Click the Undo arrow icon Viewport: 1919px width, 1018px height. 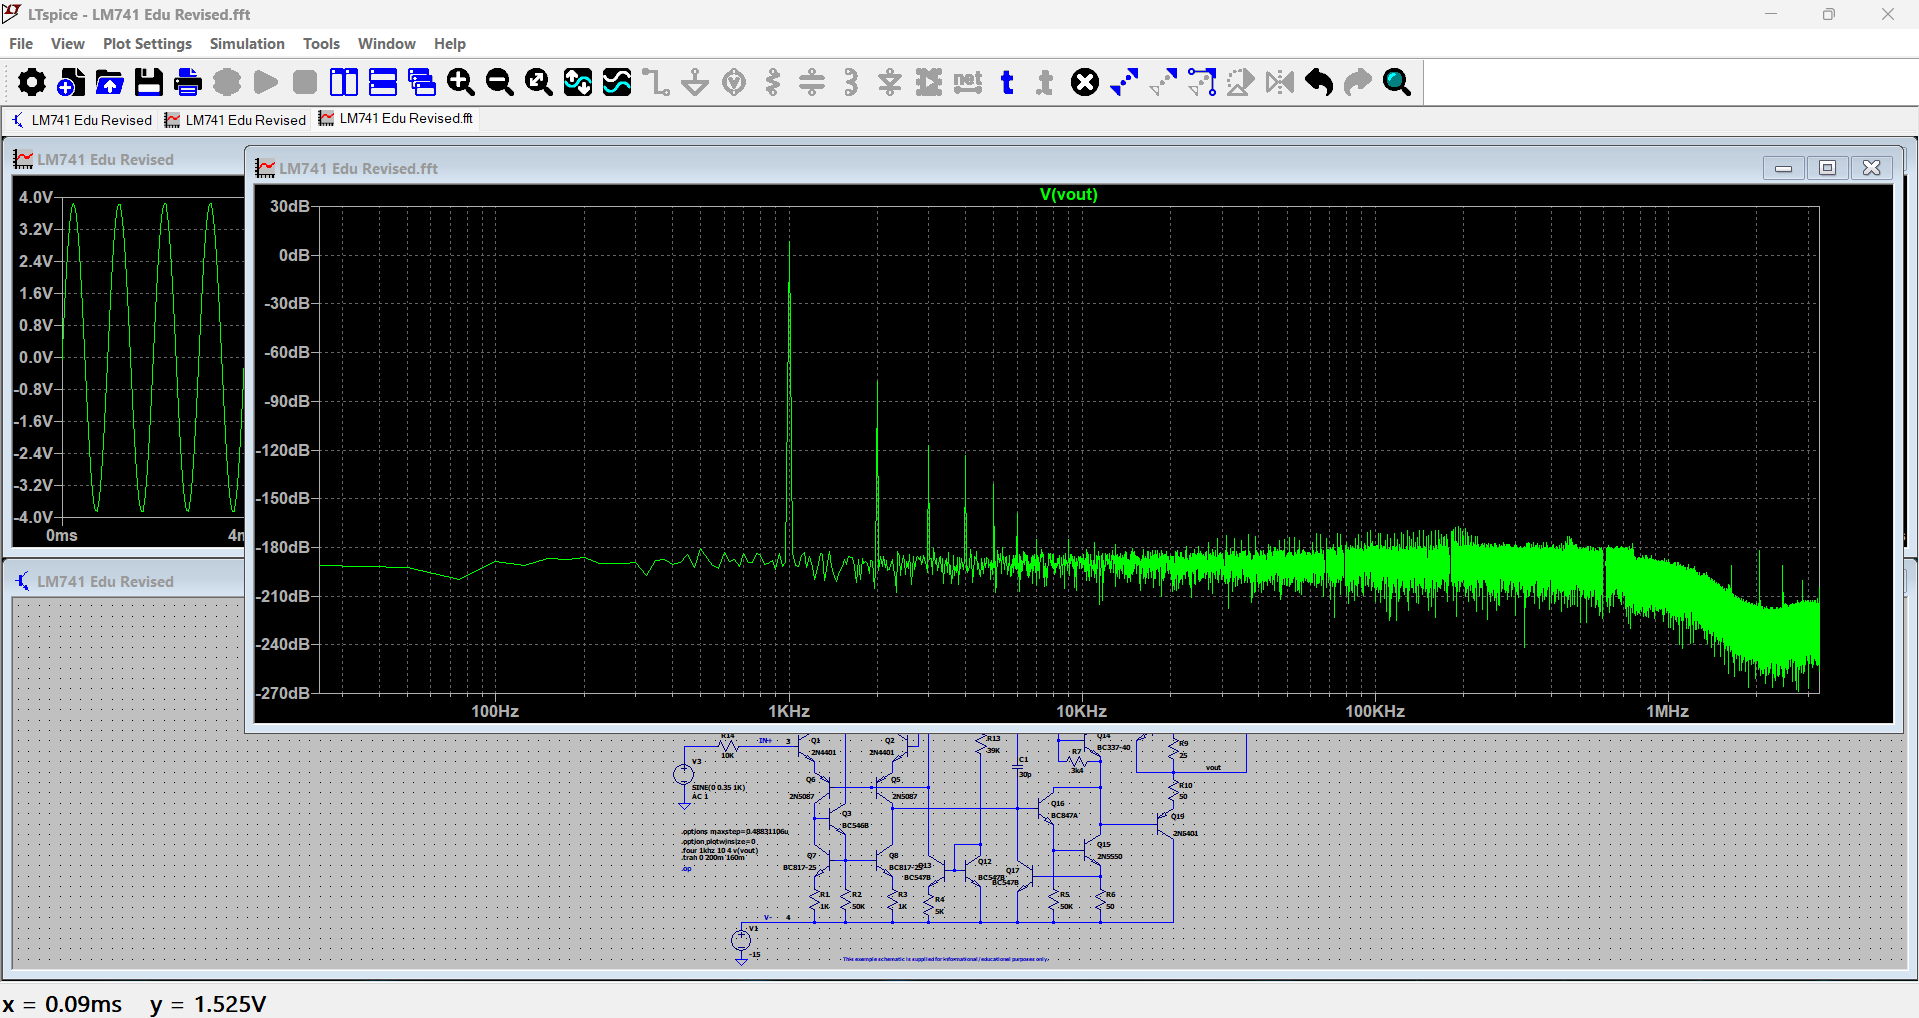tap(1319, 82)
